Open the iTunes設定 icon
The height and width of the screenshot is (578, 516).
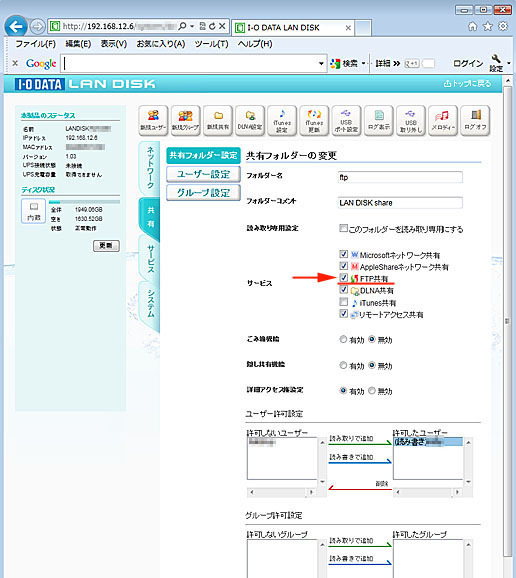click(x=282, y=121)
